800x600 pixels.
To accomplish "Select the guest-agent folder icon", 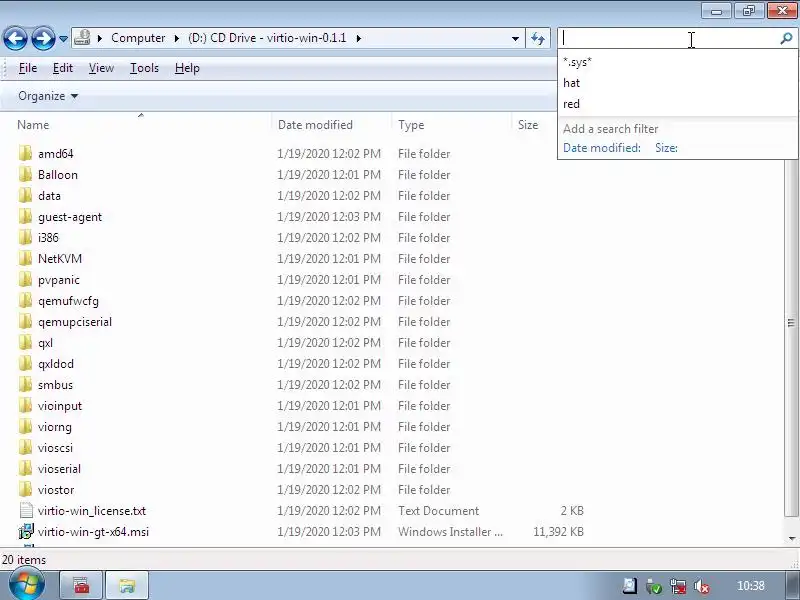I will 25,216.
